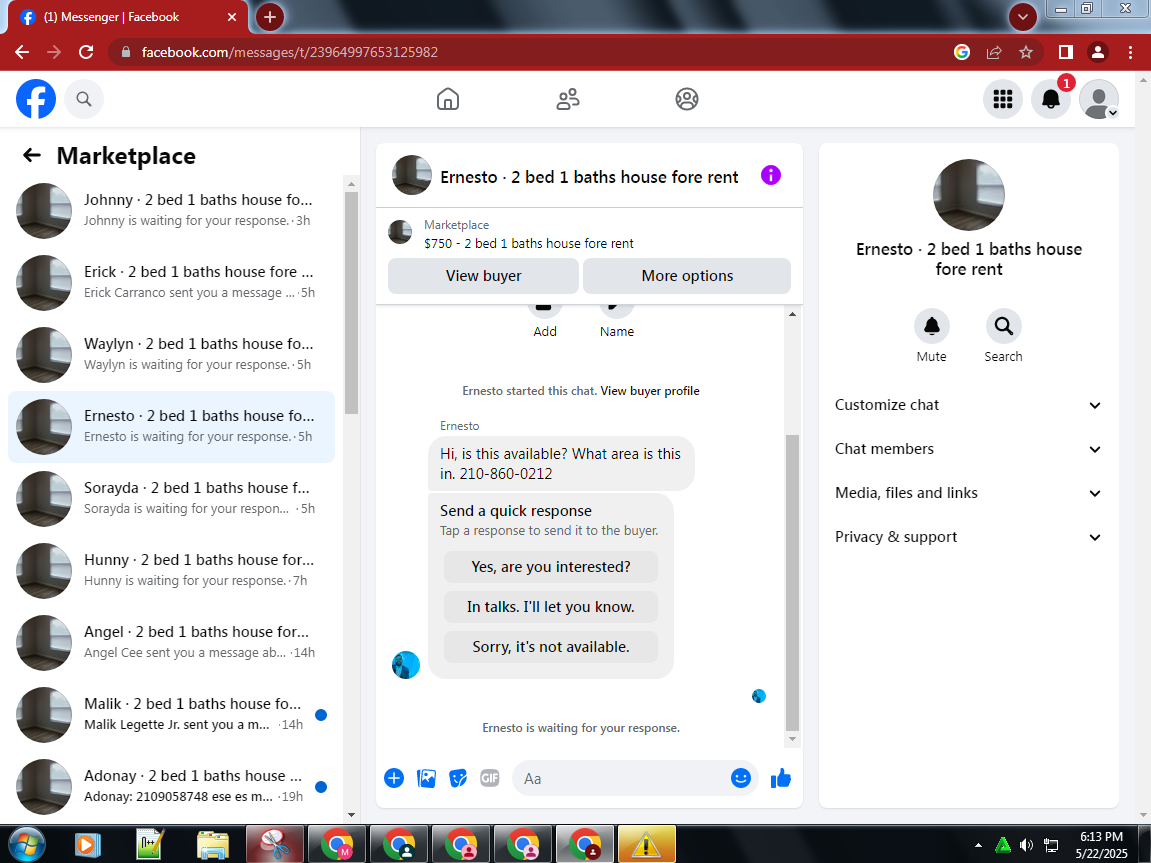Open Angel's conversation in the list

tap(171, 642)
